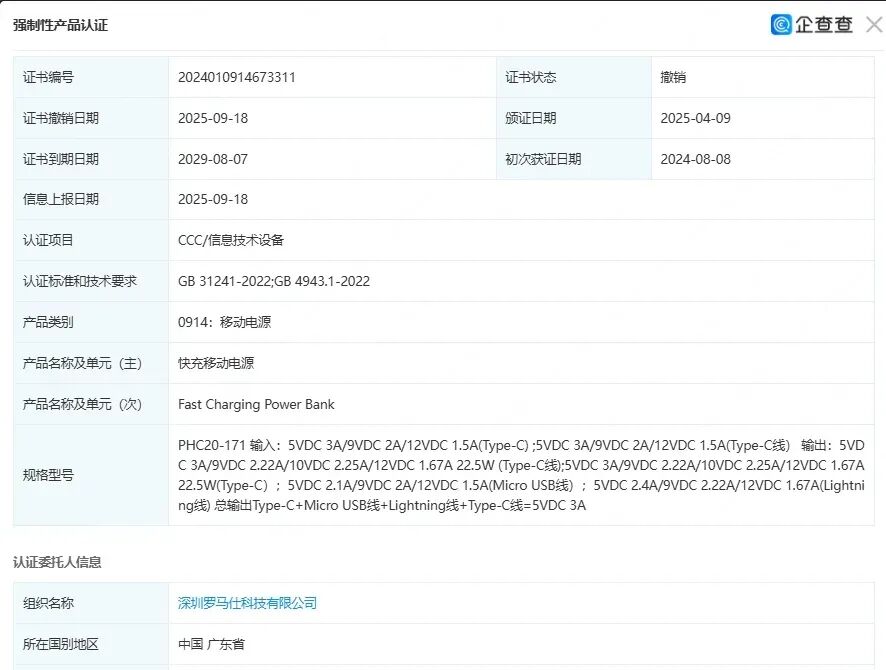Click the 组织名称 label
Image resolution: width=886 pixels, height=670 pixels.
point(48,603)
